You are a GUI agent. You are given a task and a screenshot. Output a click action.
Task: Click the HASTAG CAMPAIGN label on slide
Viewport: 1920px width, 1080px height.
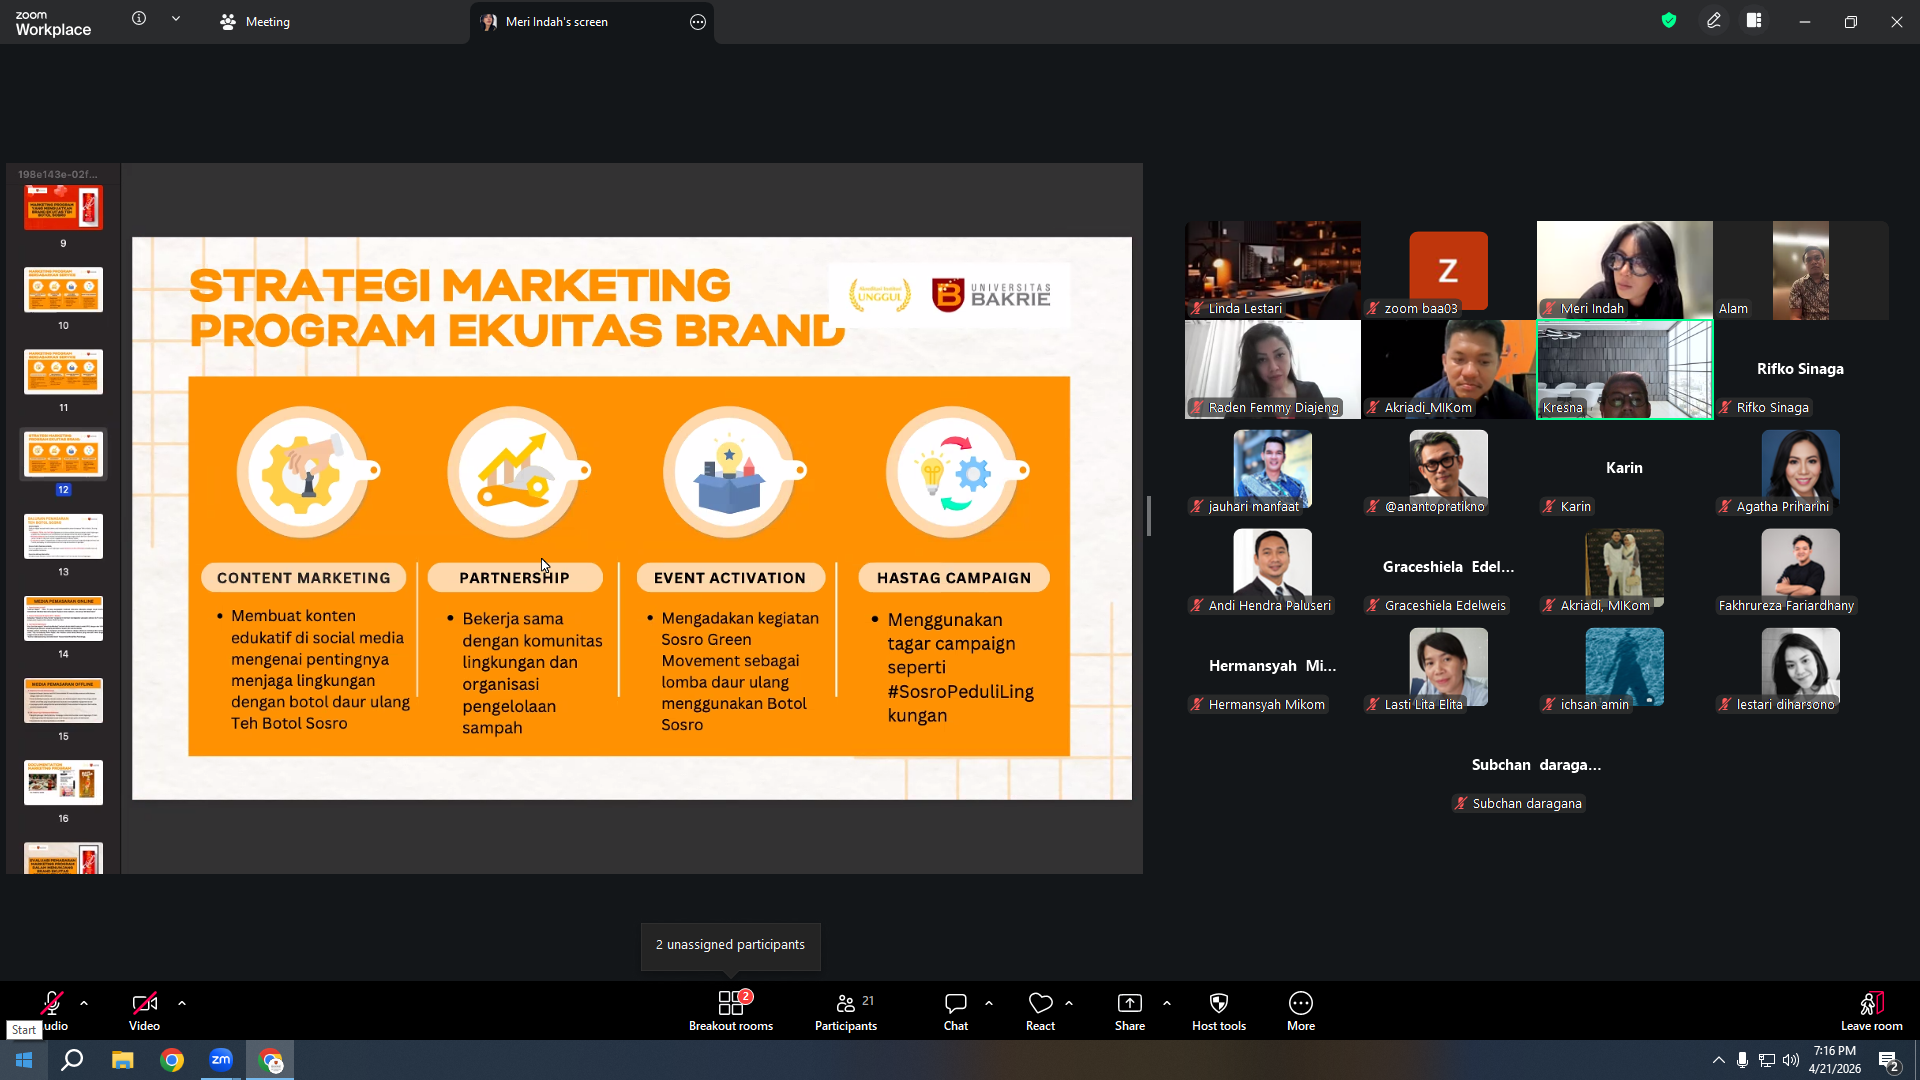point(954,578)
